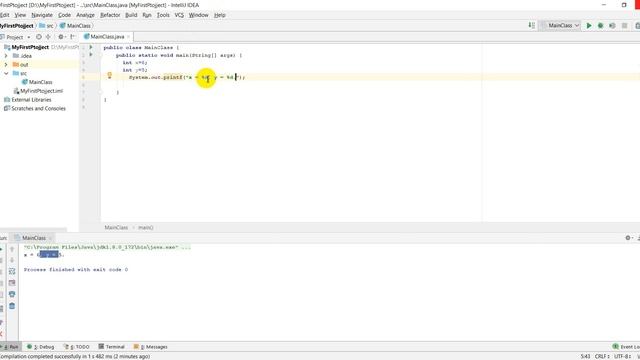640x360 pixels.
Task: Click the MainClass breadcrumb in navigation bar
Action: [76, 26]
